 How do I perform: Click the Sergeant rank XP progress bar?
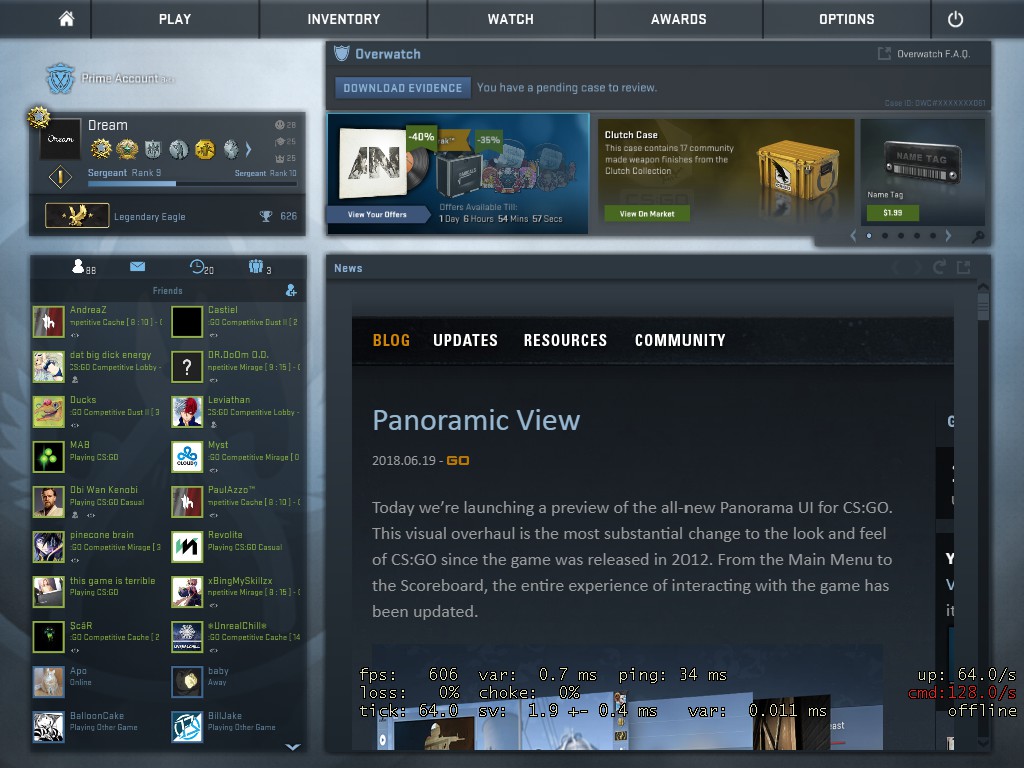point(192,184)
